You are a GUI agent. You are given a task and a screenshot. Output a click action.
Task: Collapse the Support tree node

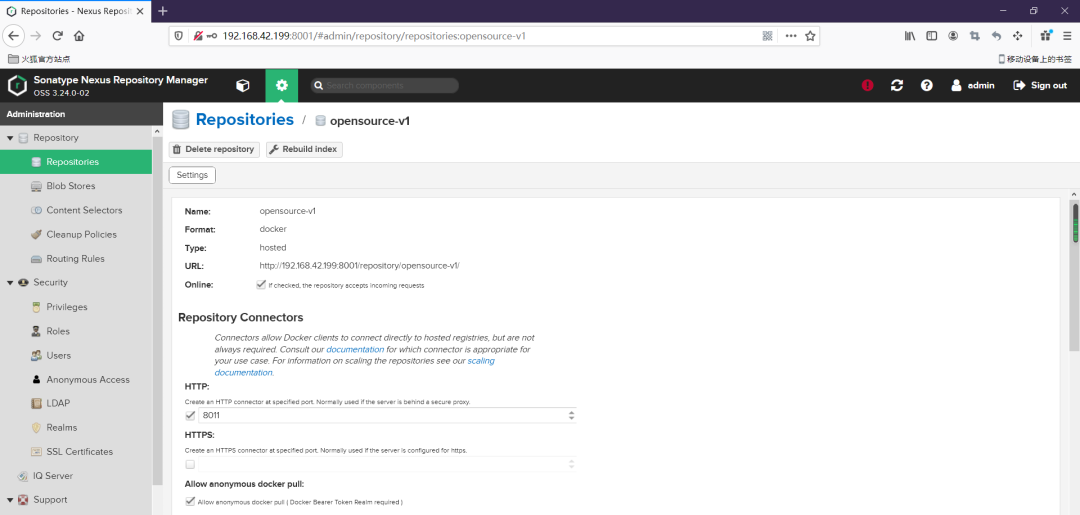tap(10, 500)
